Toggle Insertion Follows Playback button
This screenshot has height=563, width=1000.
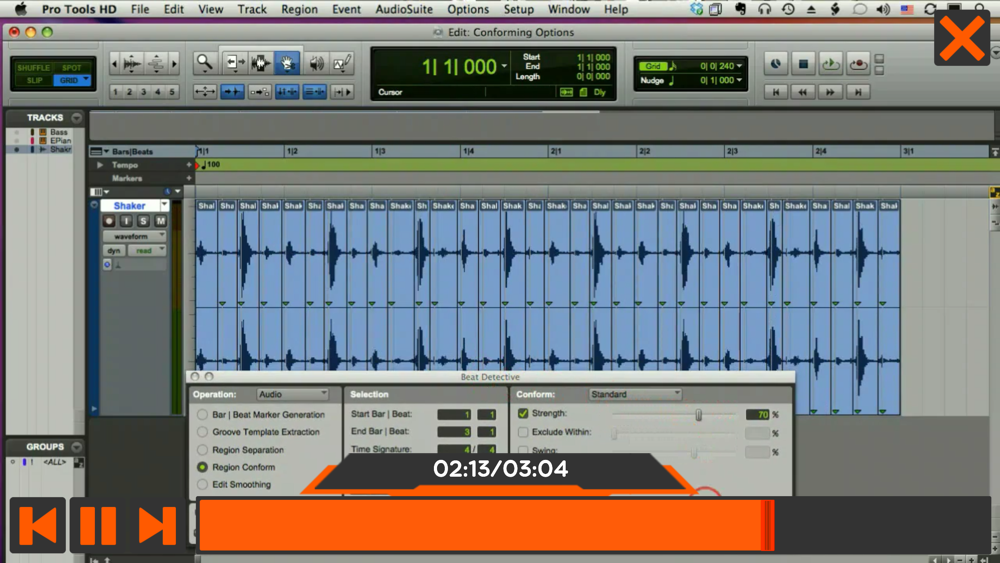342,92
